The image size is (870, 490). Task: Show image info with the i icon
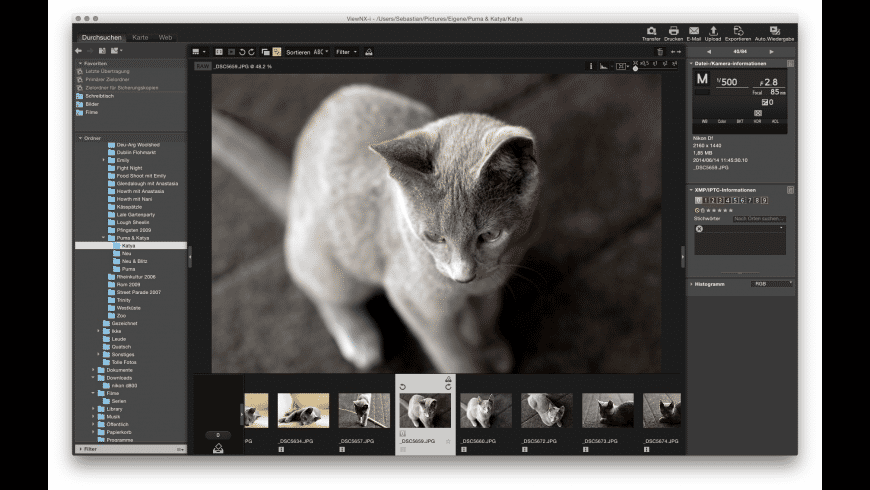pyautogui.click(x=590, y=66)
